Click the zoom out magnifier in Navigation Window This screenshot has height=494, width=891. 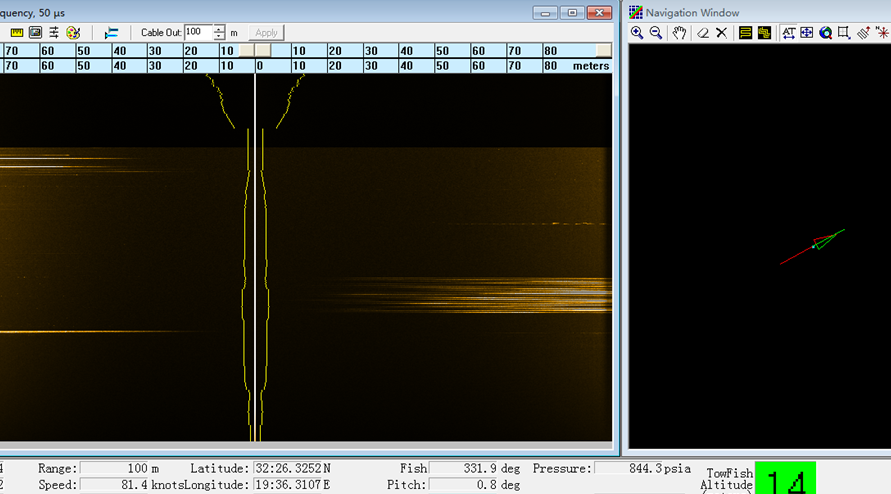click(656, 33)
